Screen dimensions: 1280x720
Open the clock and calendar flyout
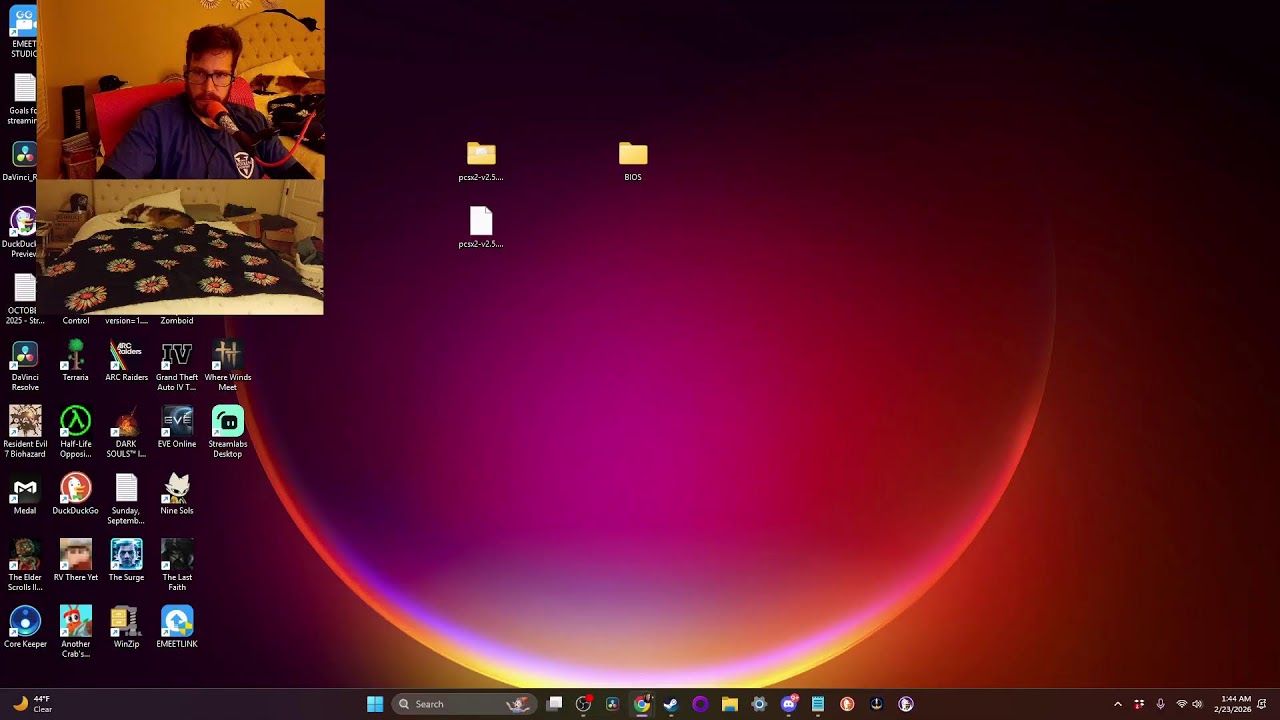click(1232, 704)
